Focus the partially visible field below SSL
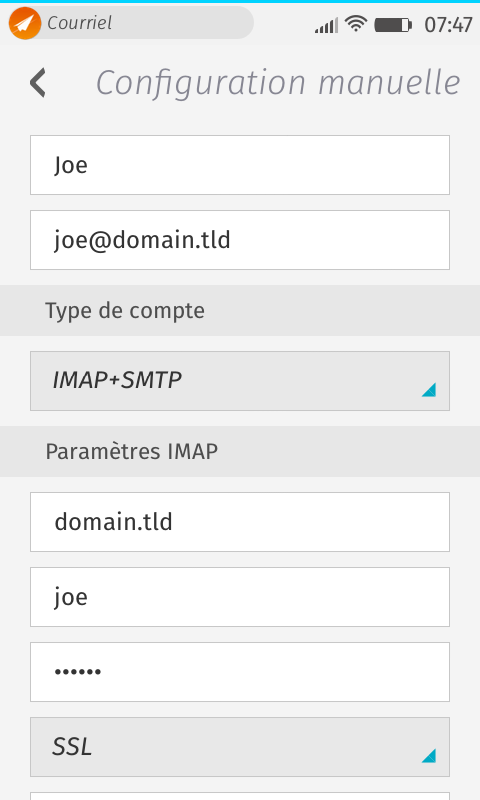480x800 pixels. (240, 796)
